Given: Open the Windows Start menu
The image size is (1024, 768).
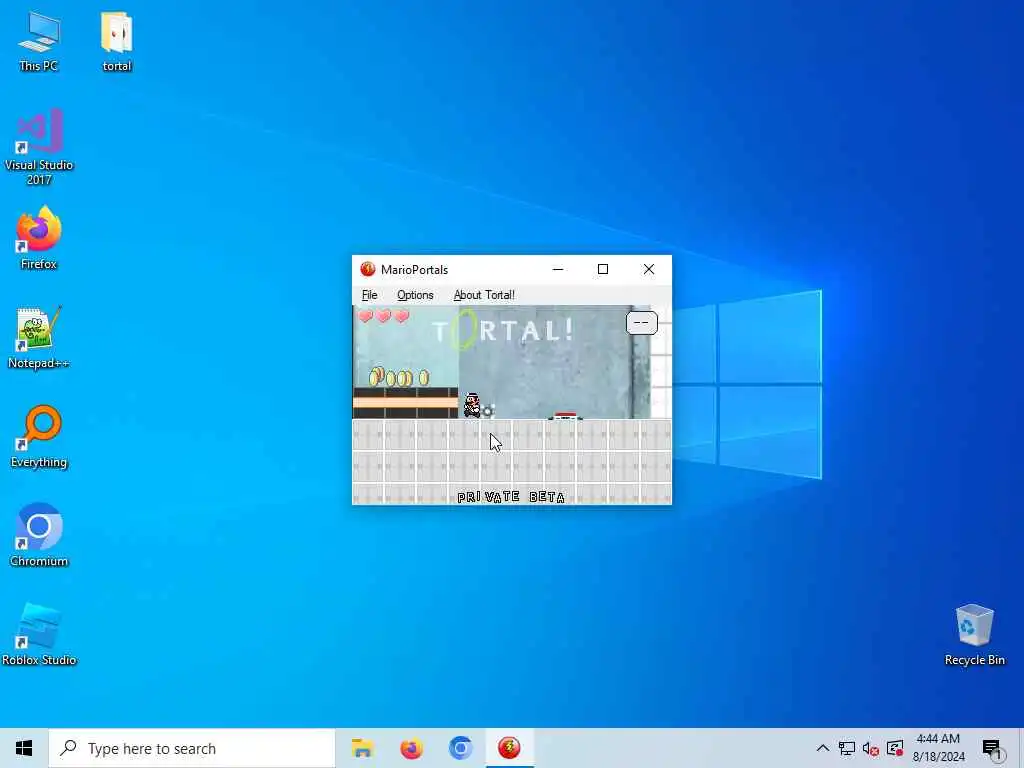Looking at the screenshot, I should (x=24, y=748).
